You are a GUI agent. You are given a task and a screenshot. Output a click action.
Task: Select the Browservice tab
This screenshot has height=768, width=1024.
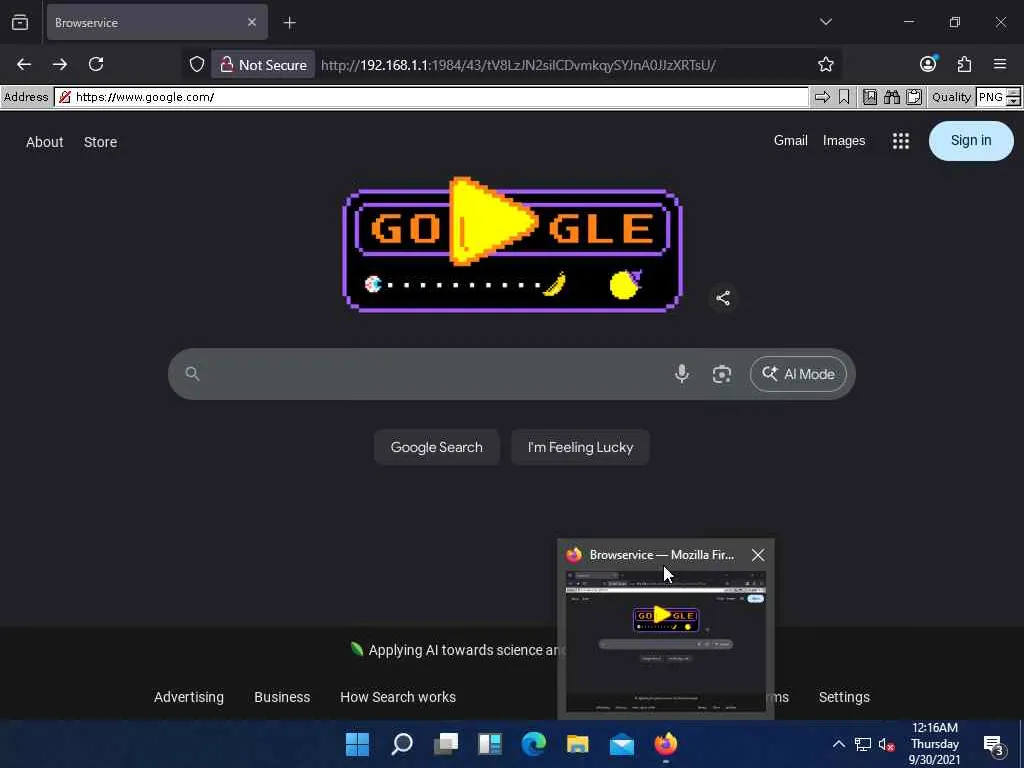click(157, 22)
